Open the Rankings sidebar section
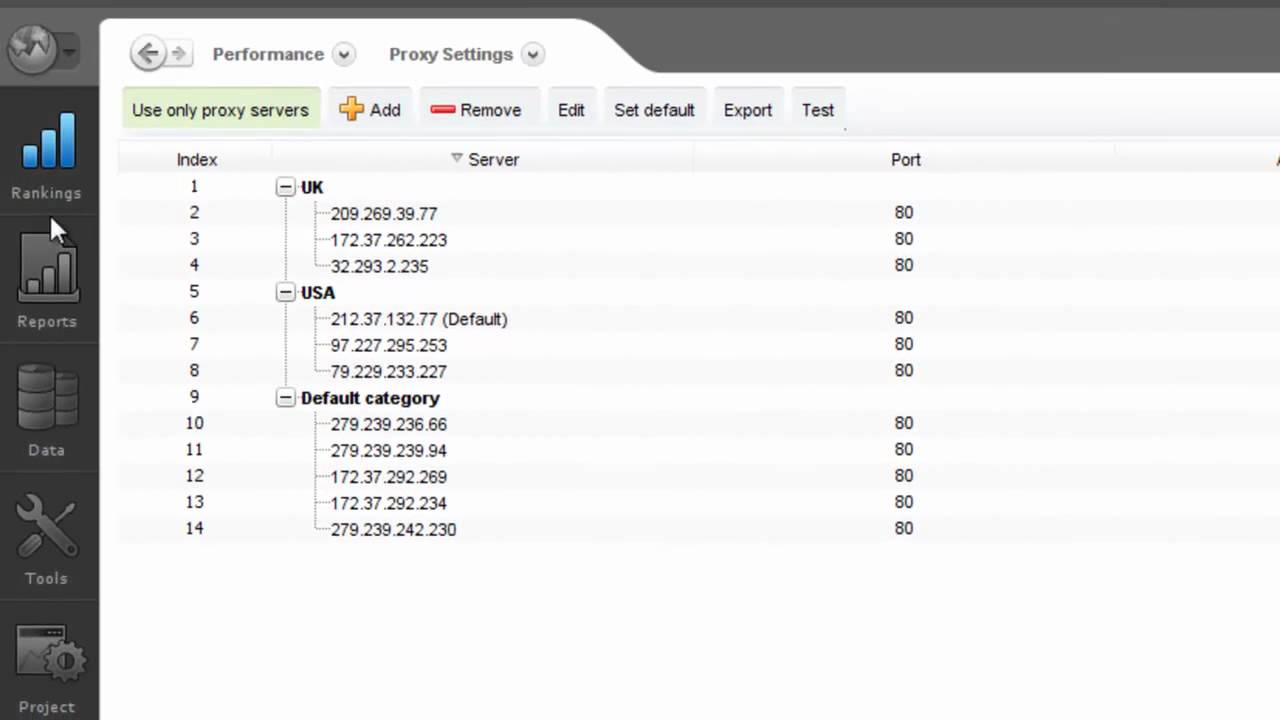This screenshot has width=1280, height=720. [x=47, y=155]
